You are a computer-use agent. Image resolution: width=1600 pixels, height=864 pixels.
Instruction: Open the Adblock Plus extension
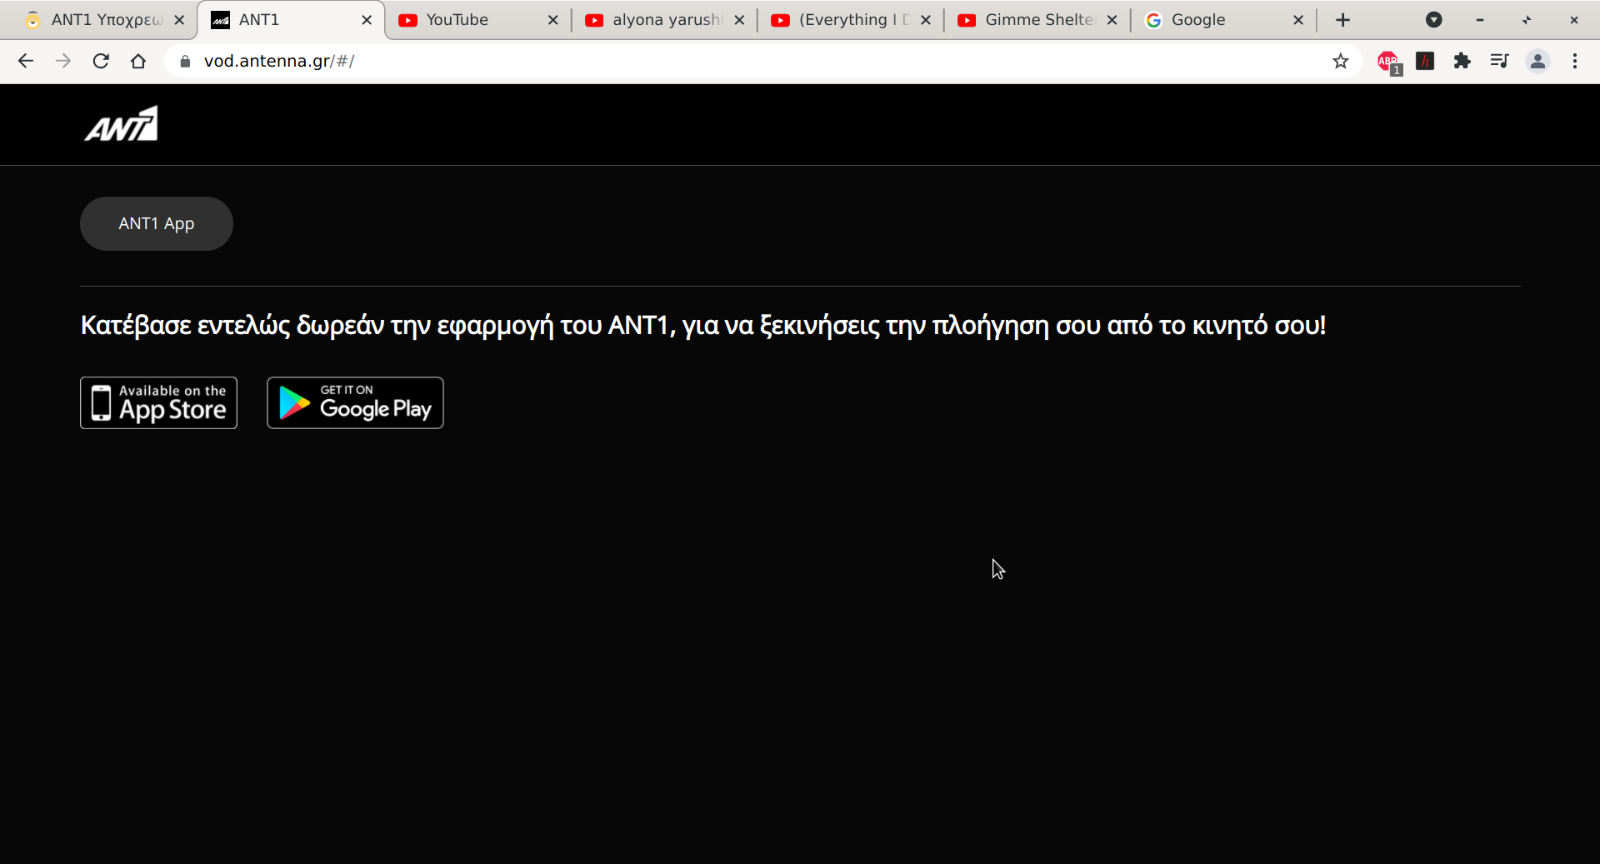[x=1388, y=62]
